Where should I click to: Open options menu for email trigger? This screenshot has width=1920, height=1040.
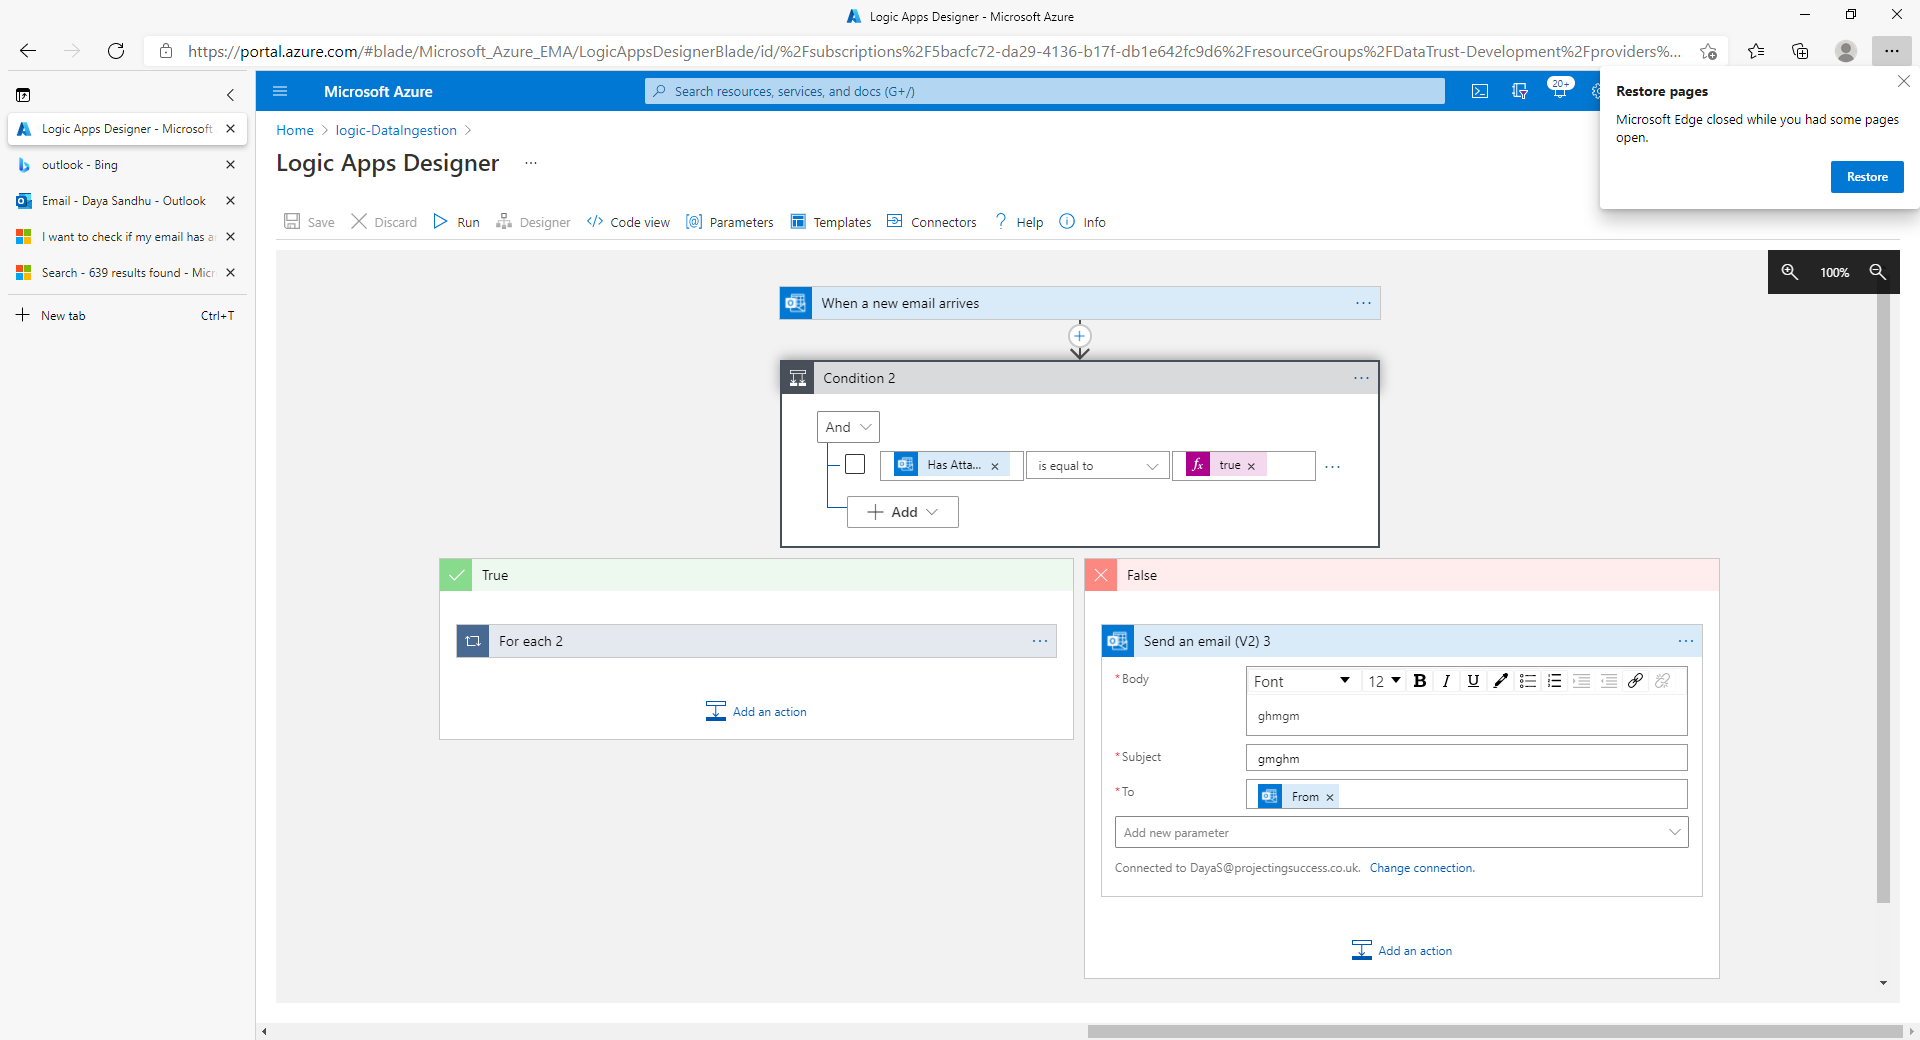pyautogui.click(x=1363, y=303)
